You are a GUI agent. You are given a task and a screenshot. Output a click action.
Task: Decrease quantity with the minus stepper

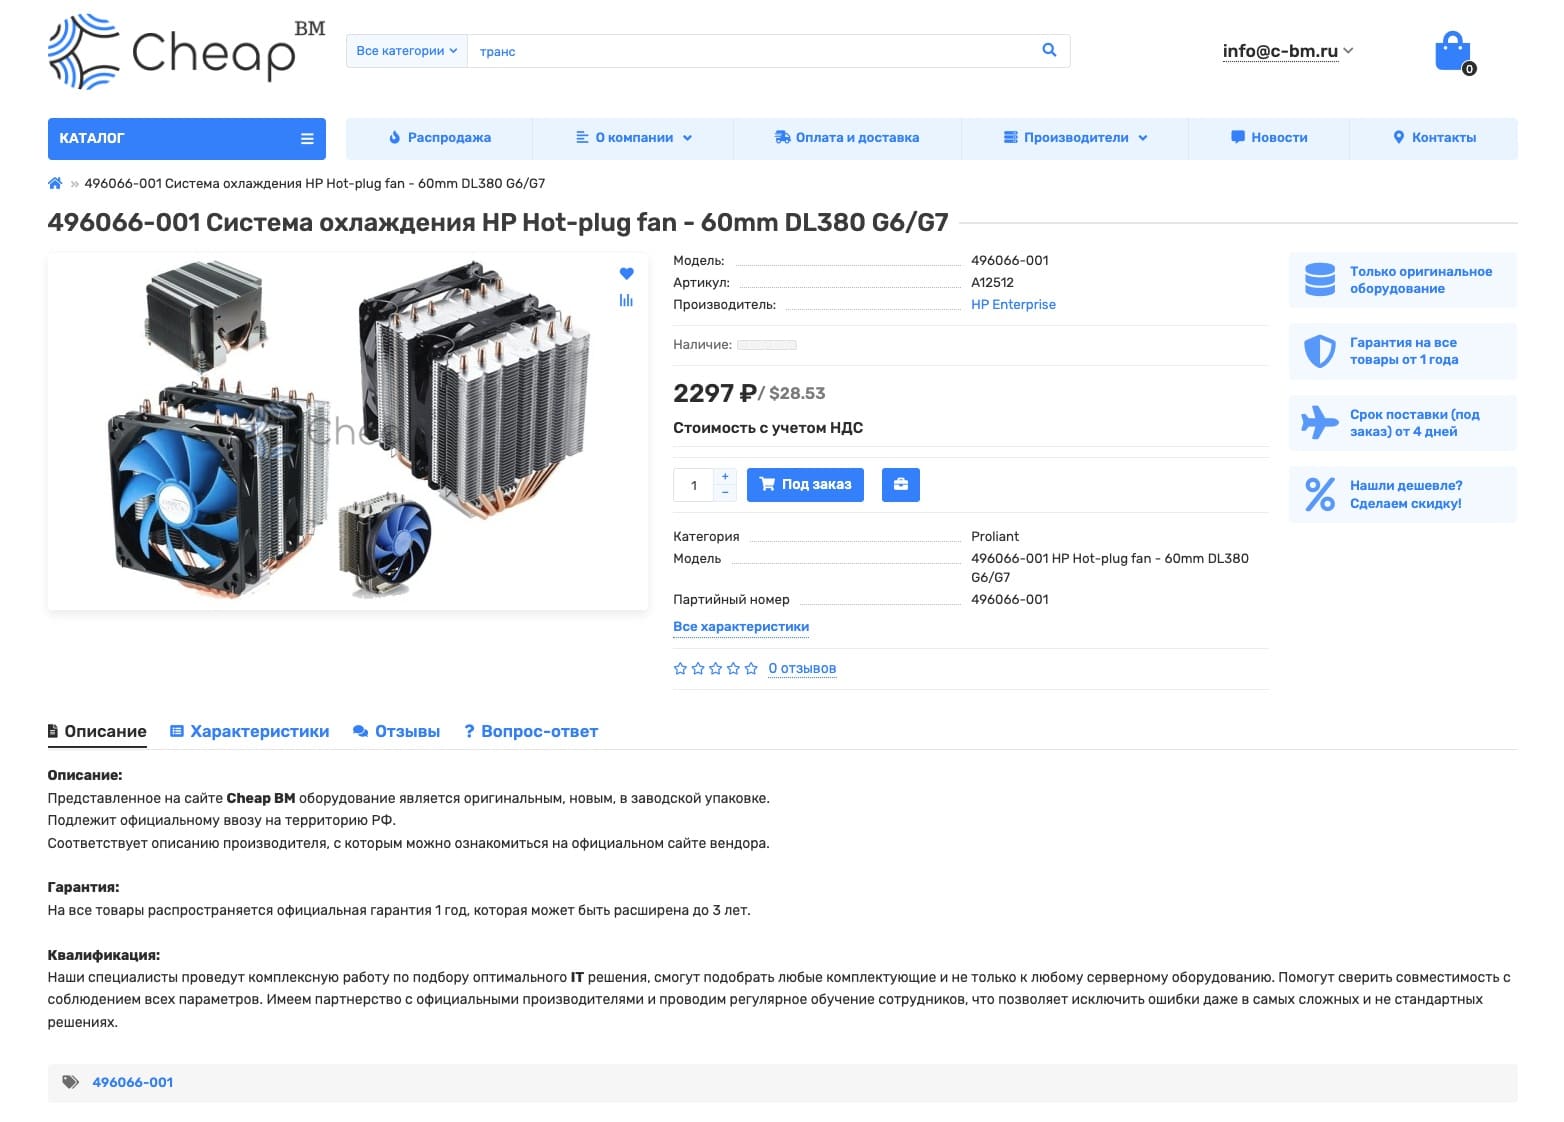coord(725,493)
